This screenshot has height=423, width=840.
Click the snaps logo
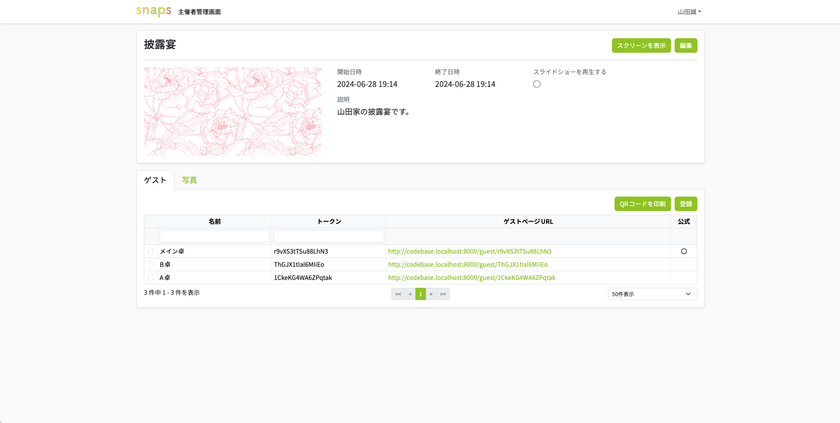[154, 11]
